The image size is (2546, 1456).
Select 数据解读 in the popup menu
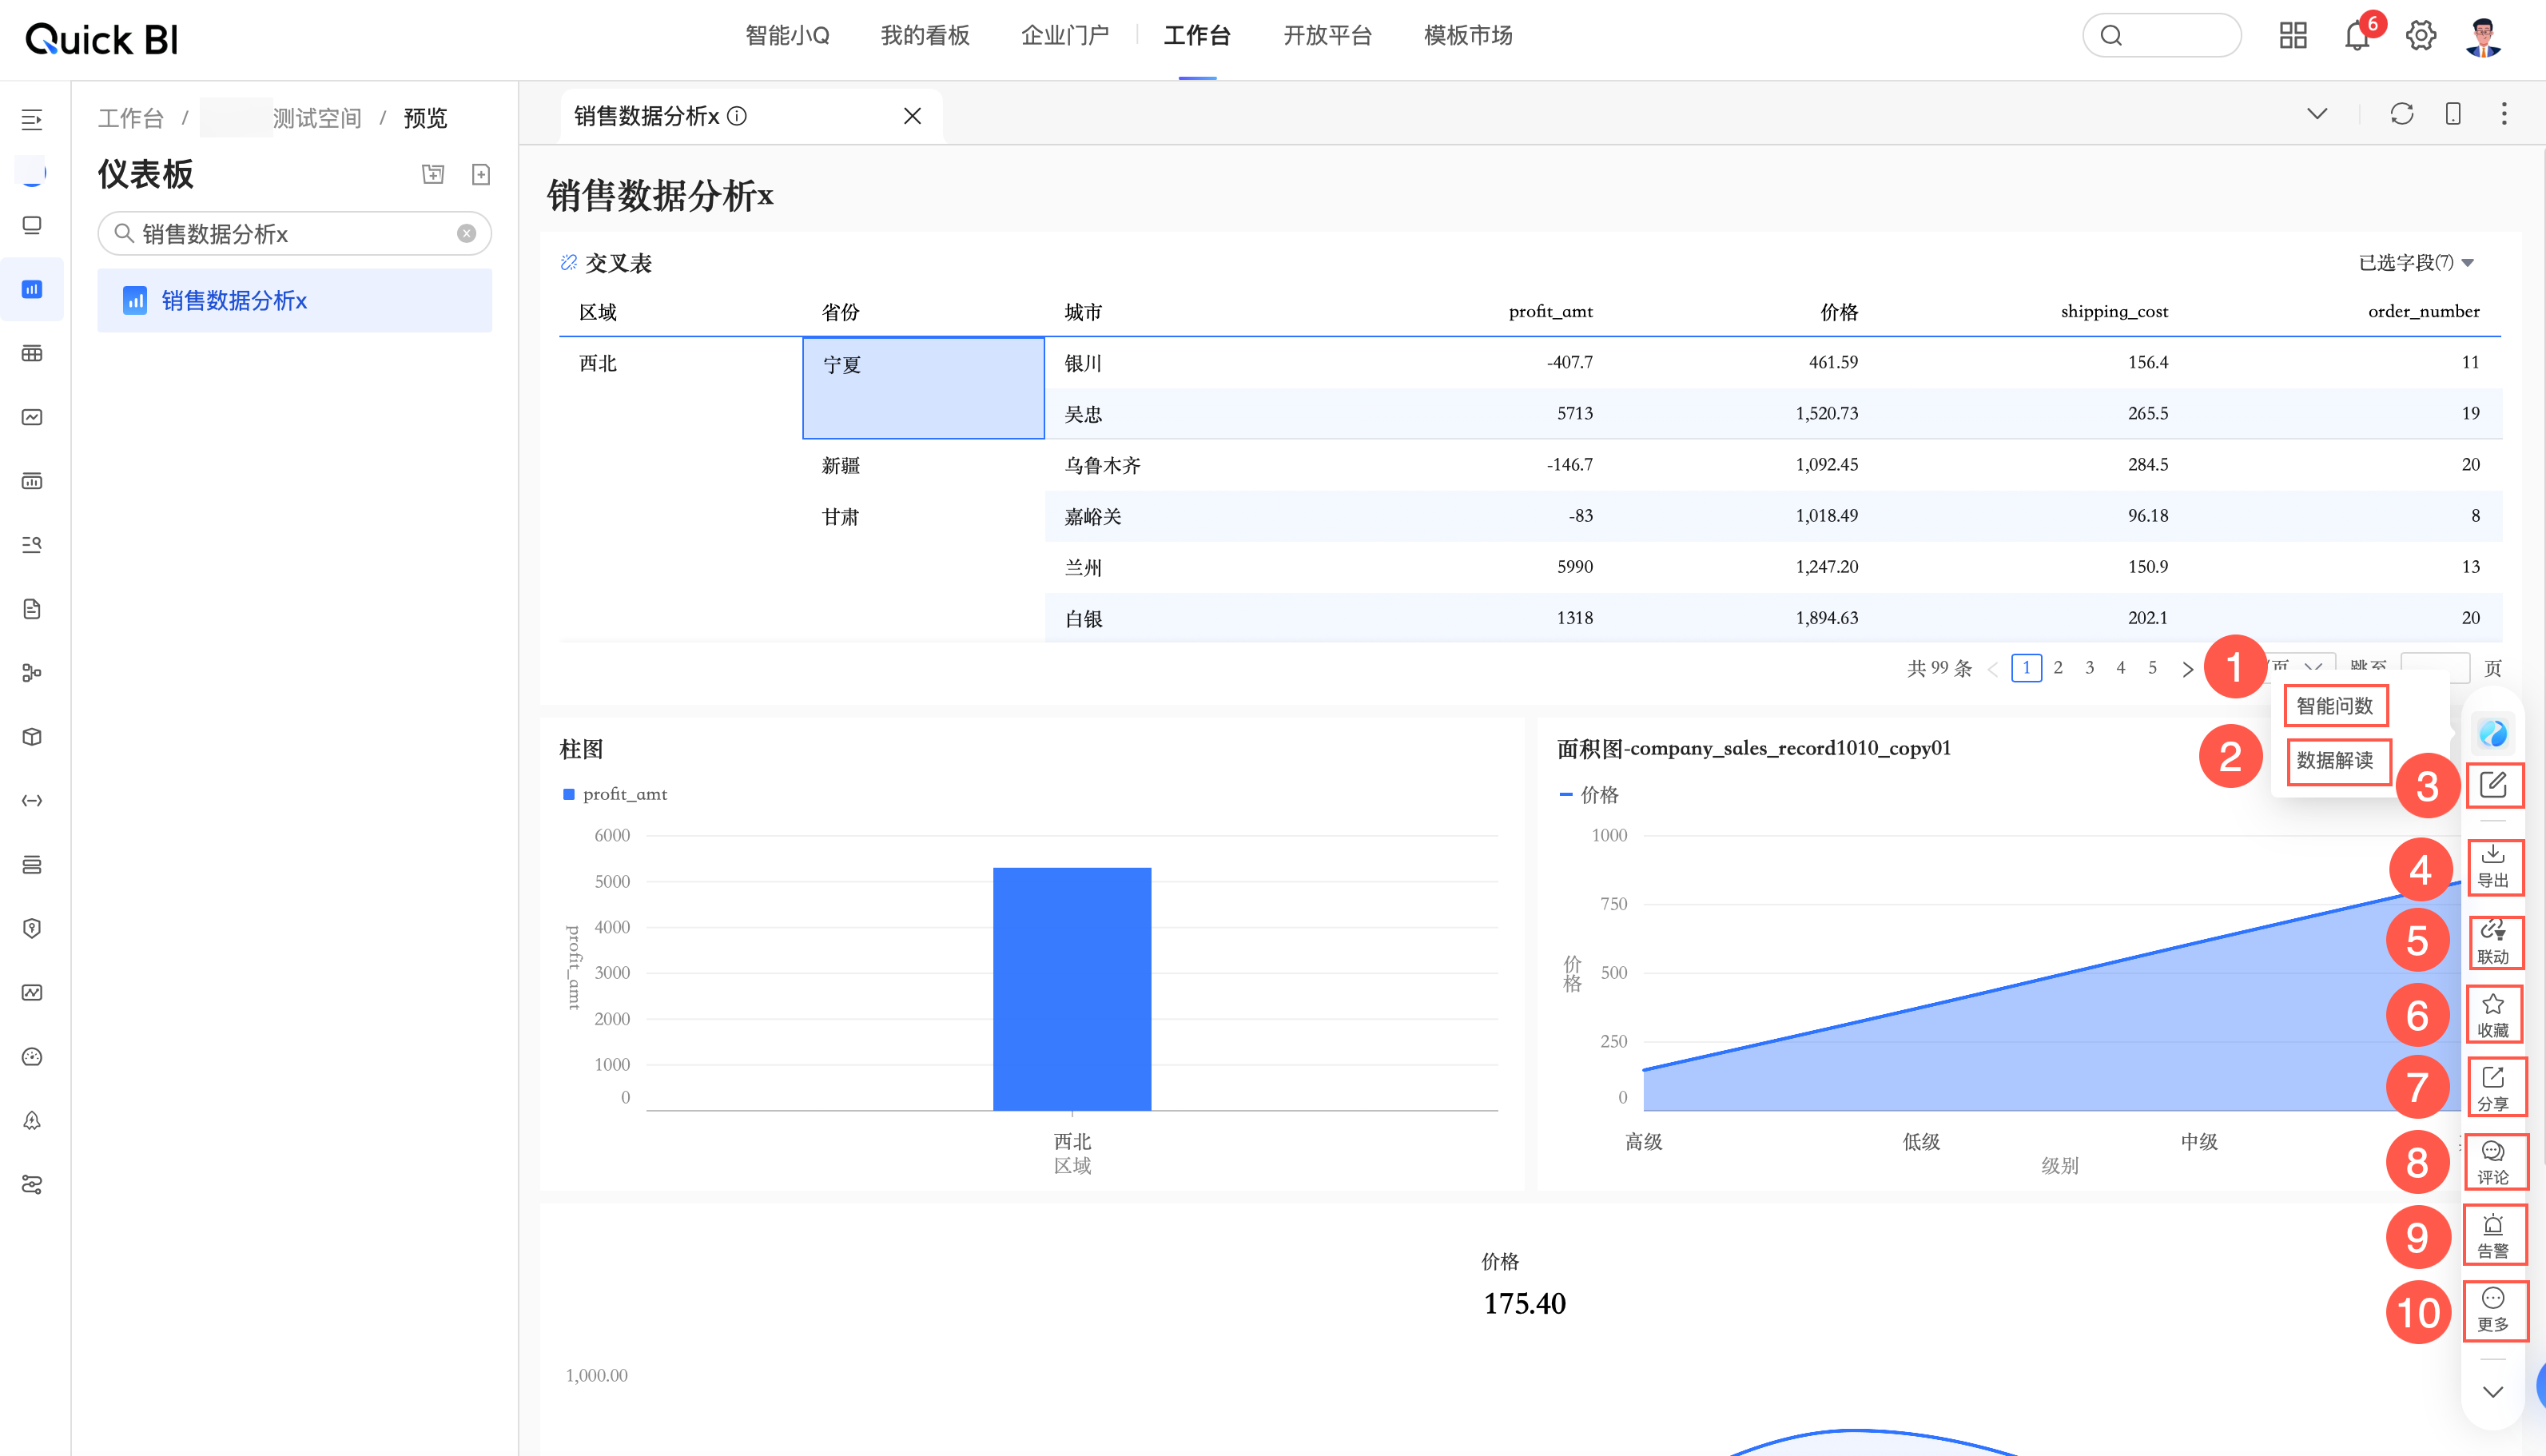[x=2334, y=761]
